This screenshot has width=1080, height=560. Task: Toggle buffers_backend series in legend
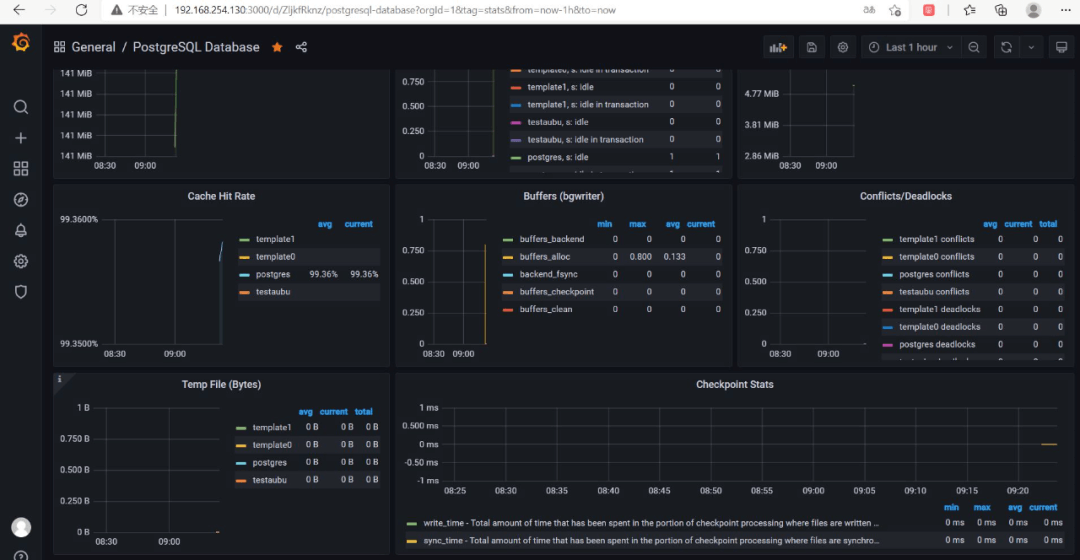(552, 239)
